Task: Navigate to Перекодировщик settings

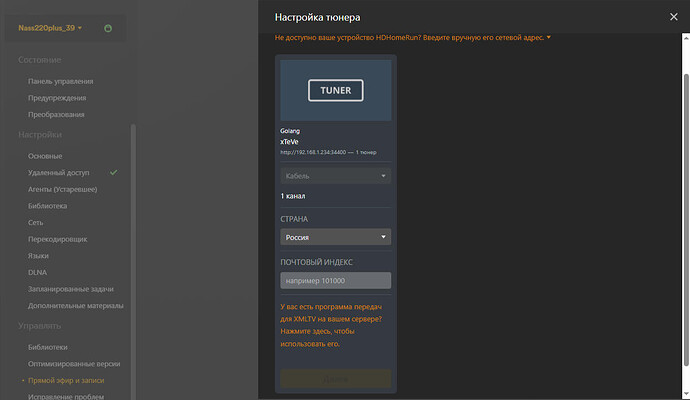Action: [58, 239]
